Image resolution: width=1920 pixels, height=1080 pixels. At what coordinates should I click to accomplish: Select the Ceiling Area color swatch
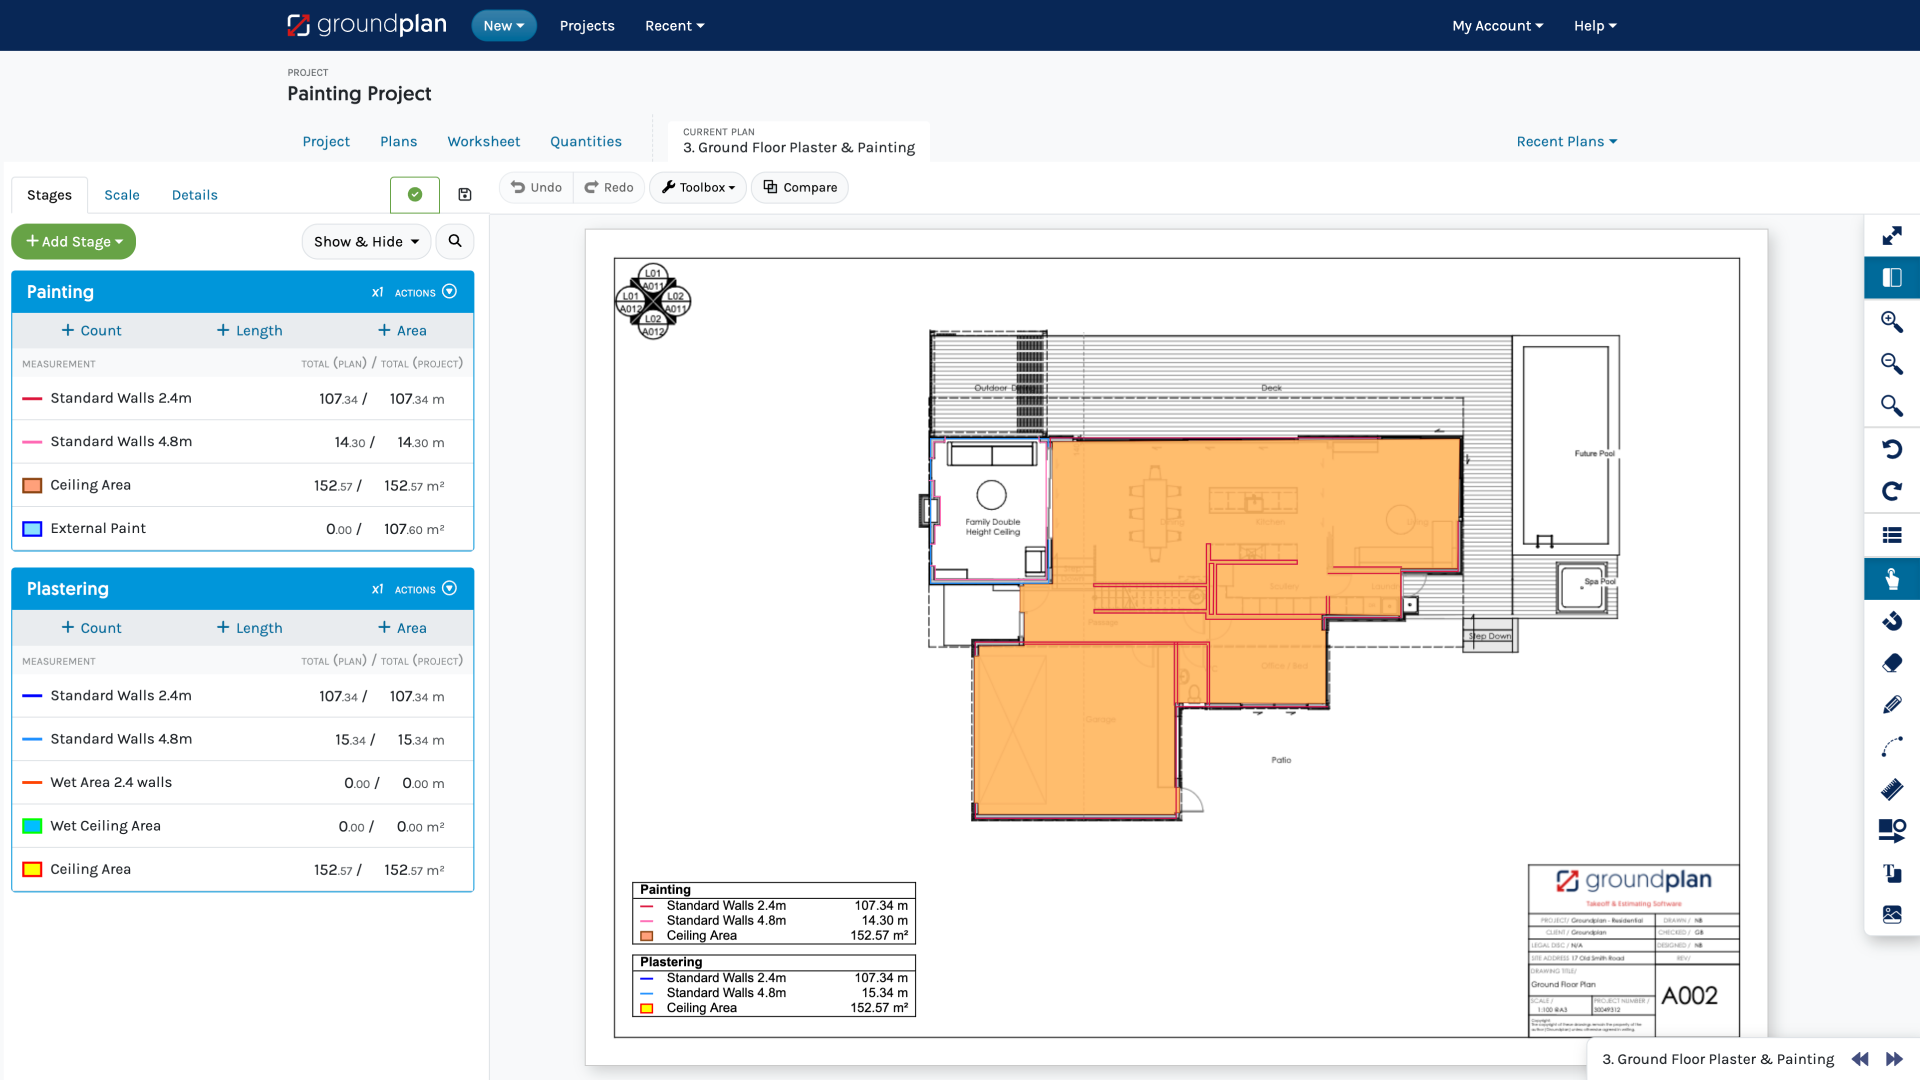(x=31, y=485)
